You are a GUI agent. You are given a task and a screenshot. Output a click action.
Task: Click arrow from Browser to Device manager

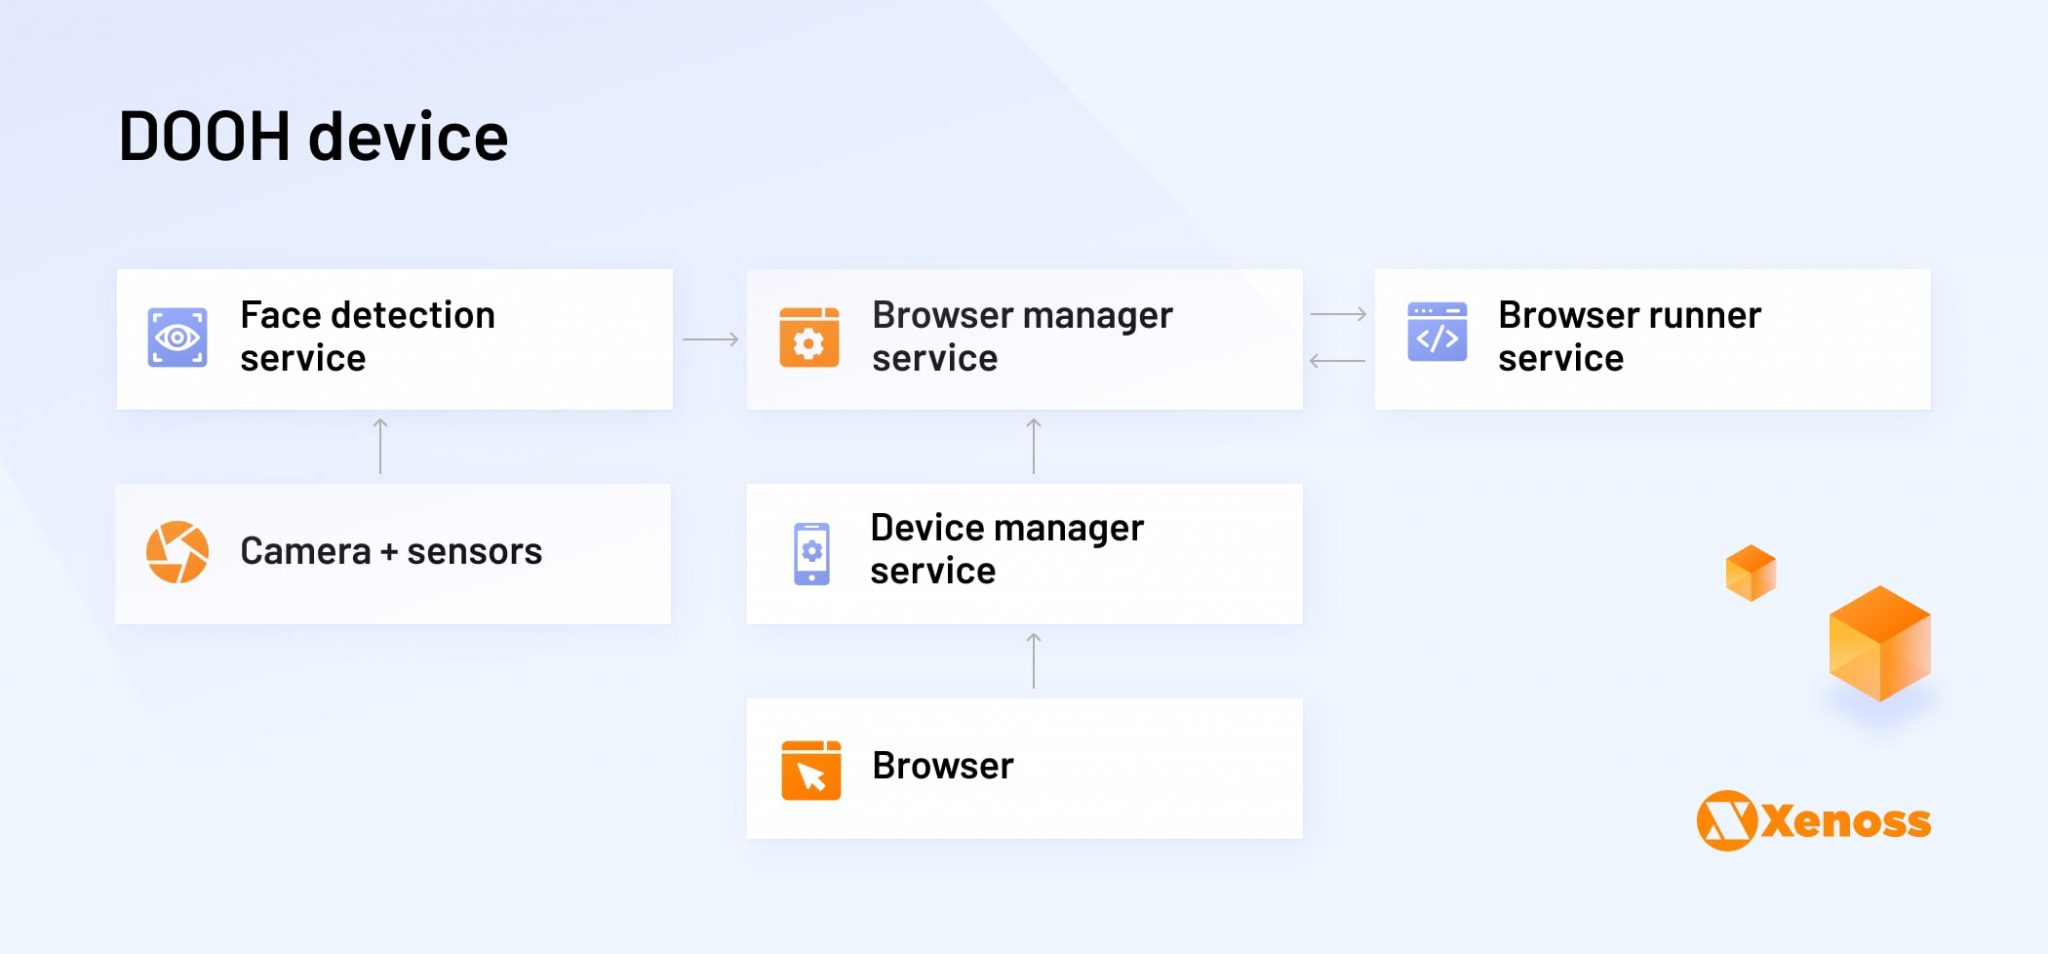[x=1034, y=661]
